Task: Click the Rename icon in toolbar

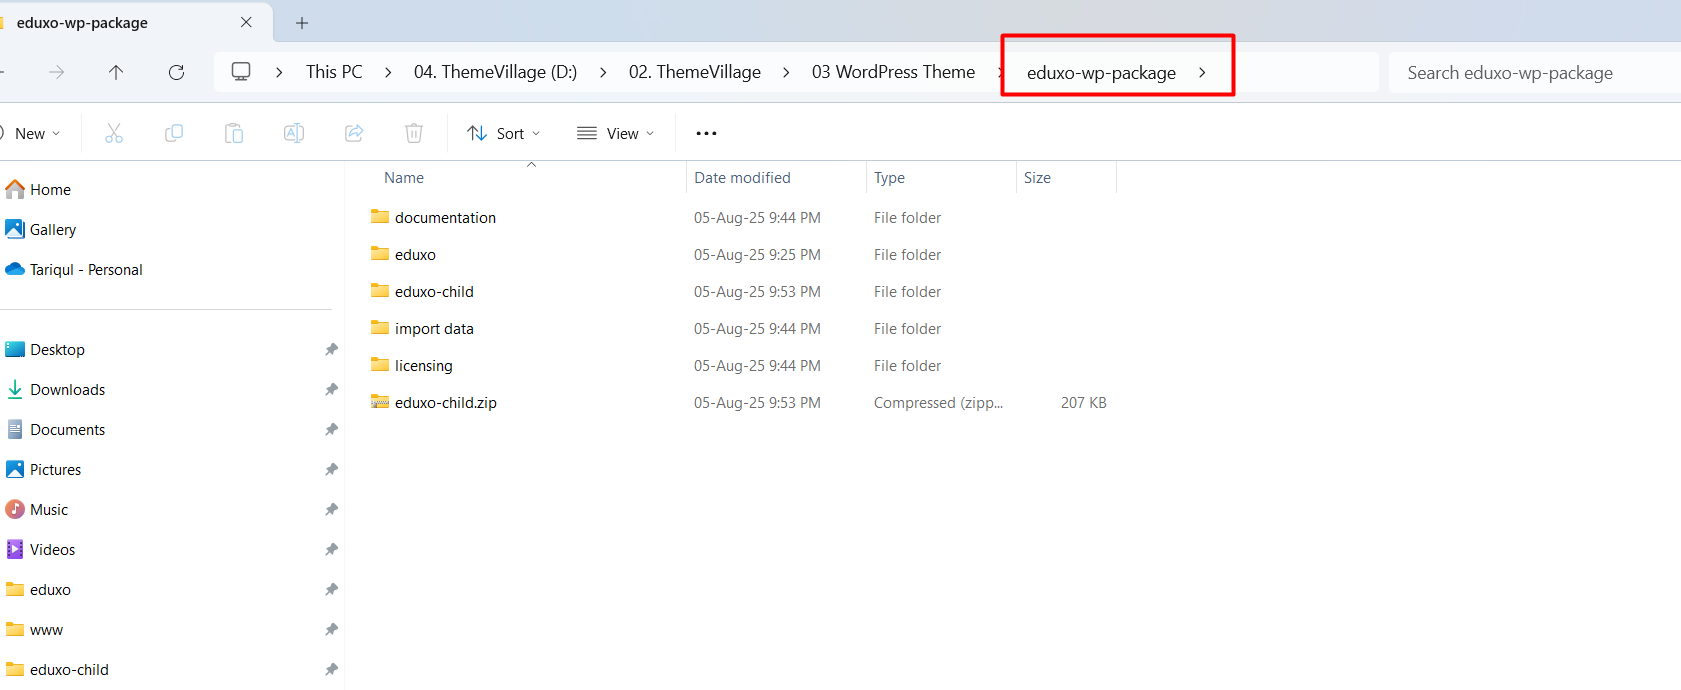Action: 294,133
